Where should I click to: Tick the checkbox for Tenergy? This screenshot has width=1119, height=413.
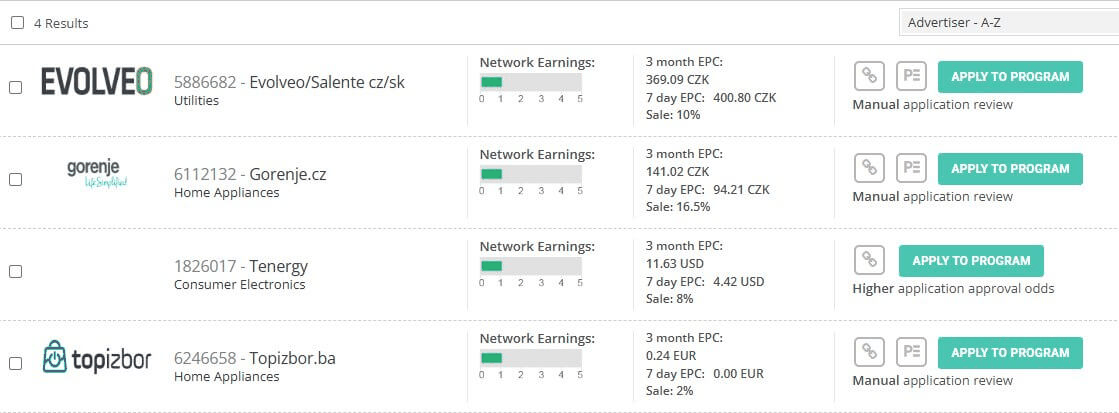(x=15, y=272)
